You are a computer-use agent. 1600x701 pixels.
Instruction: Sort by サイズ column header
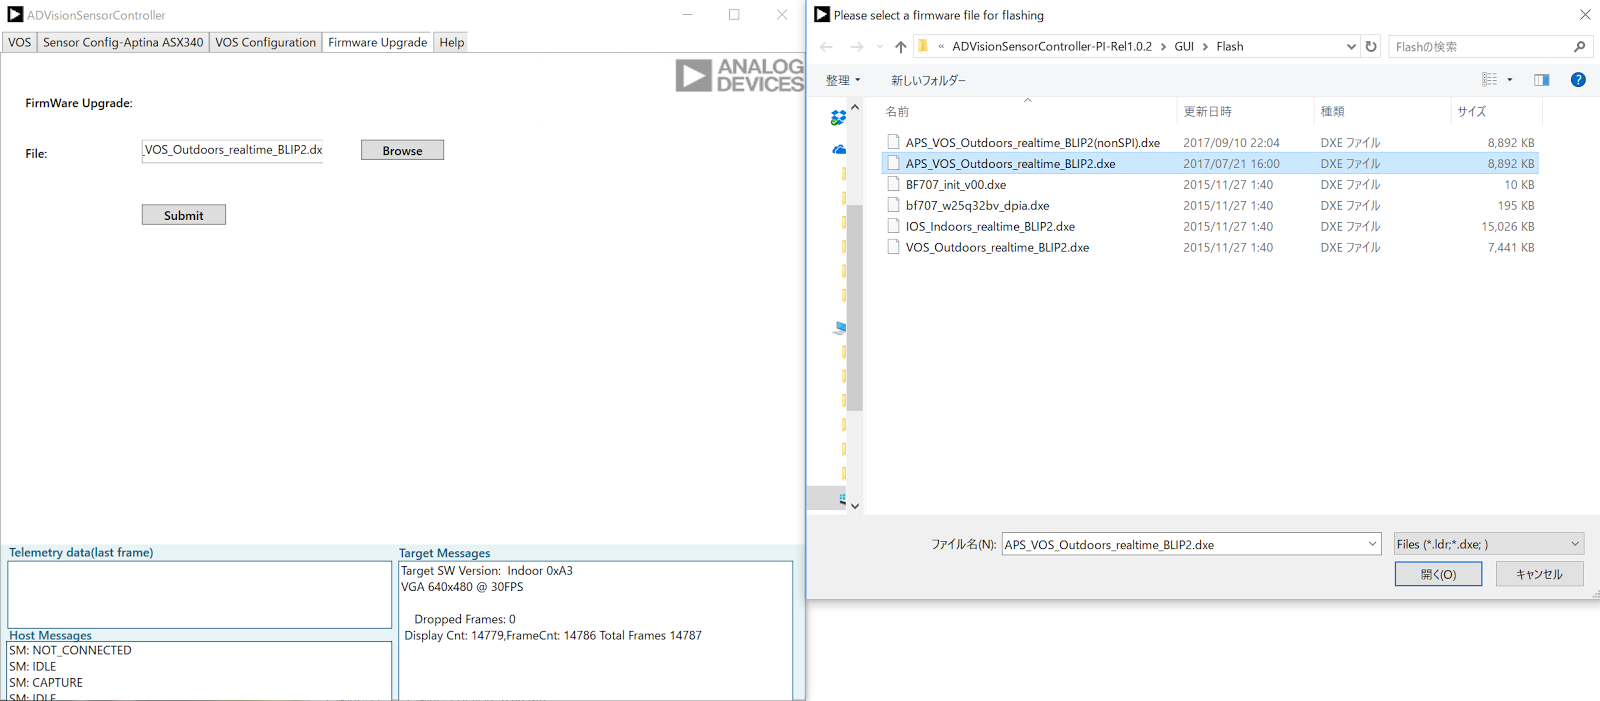(x=1495, y=111)
